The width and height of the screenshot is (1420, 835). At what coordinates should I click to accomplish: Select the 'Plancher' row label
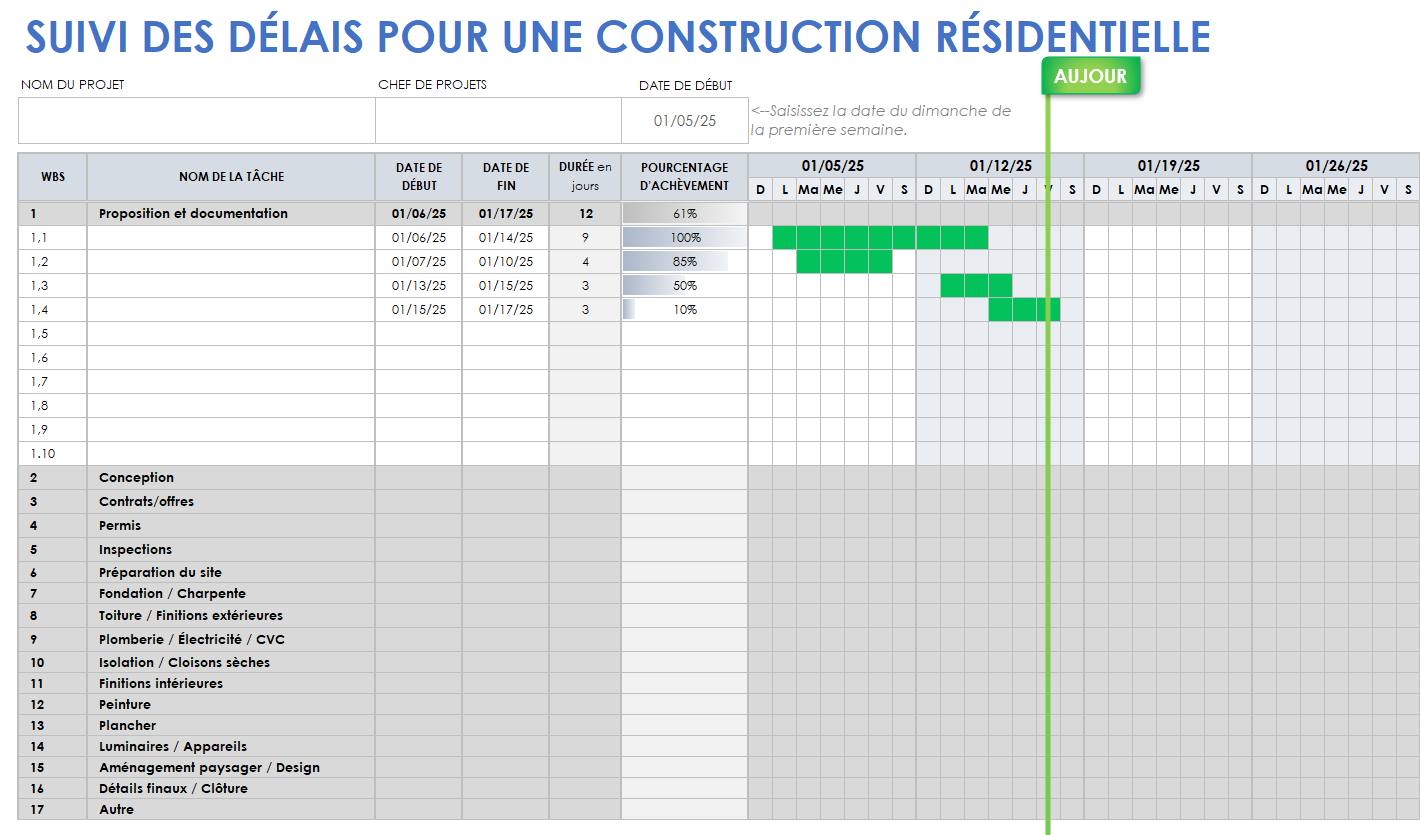tap(127, 726)
